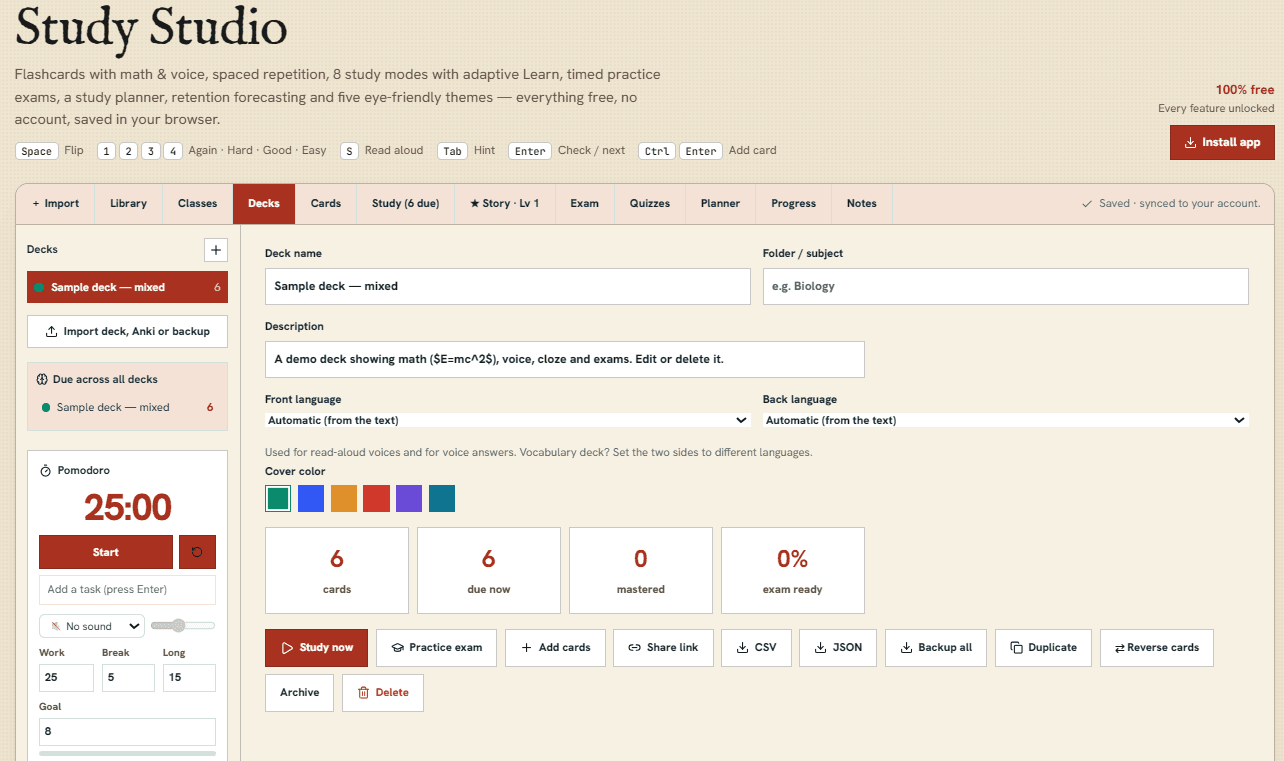Archive the current deck
Image resolution: width=1284 pixels, height=761 pixels.
pyautogui.click(x=299, y=692)
